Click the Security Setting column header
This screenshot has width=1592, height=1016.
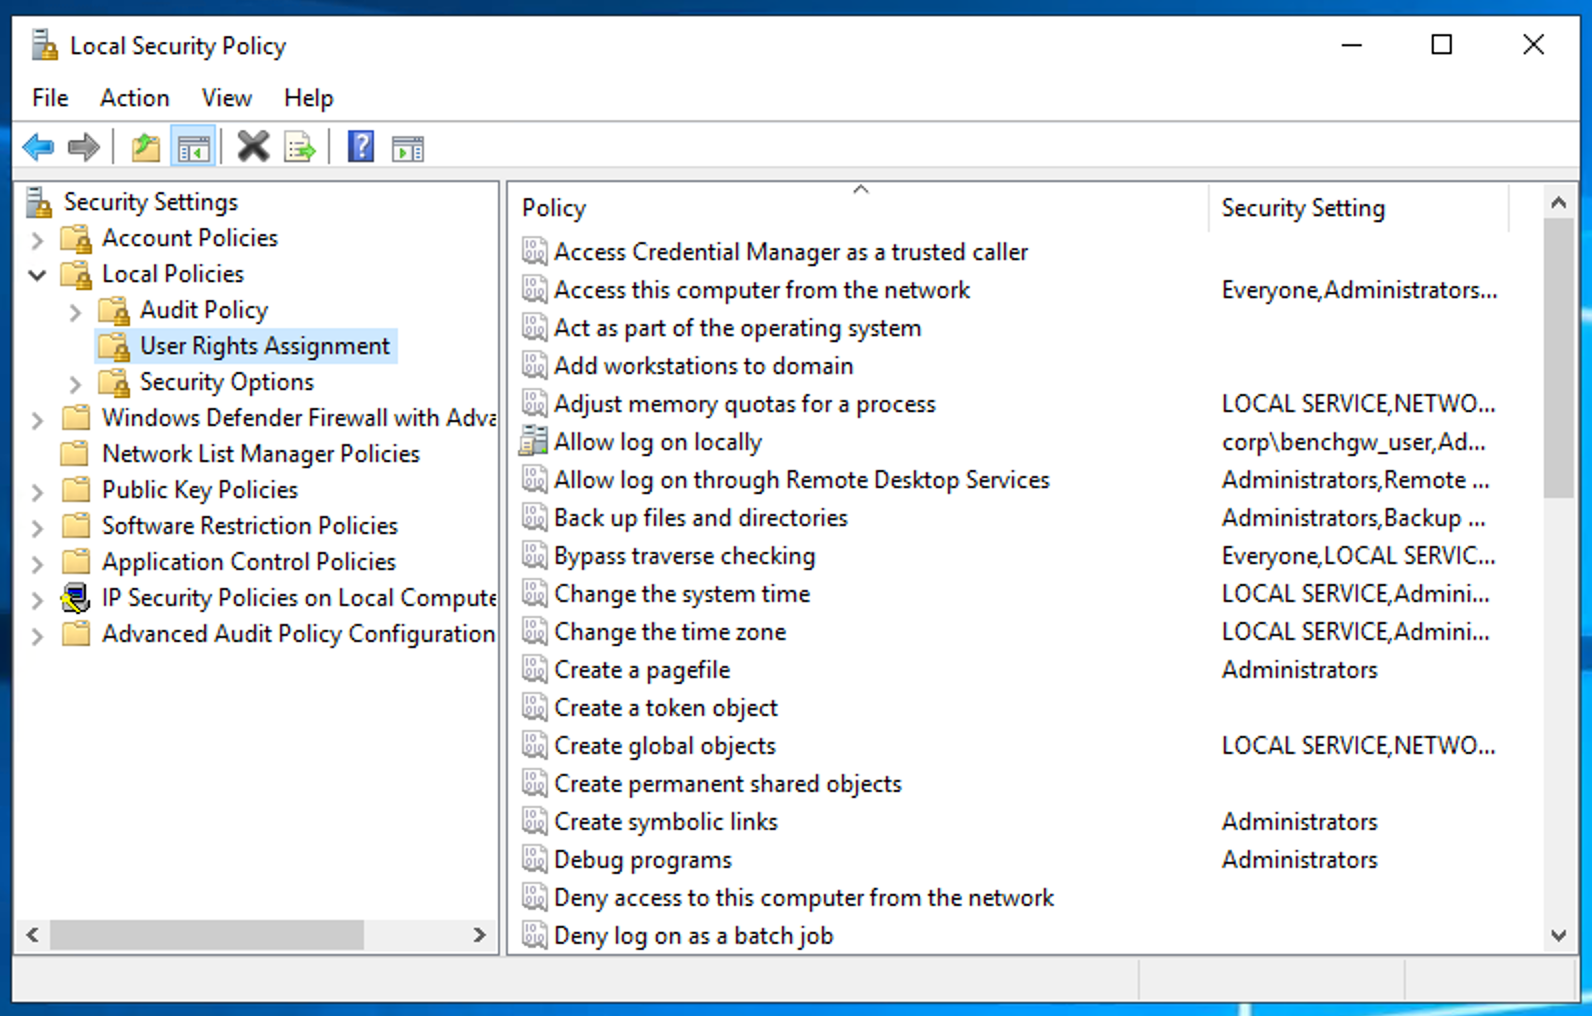[1302, 208]
